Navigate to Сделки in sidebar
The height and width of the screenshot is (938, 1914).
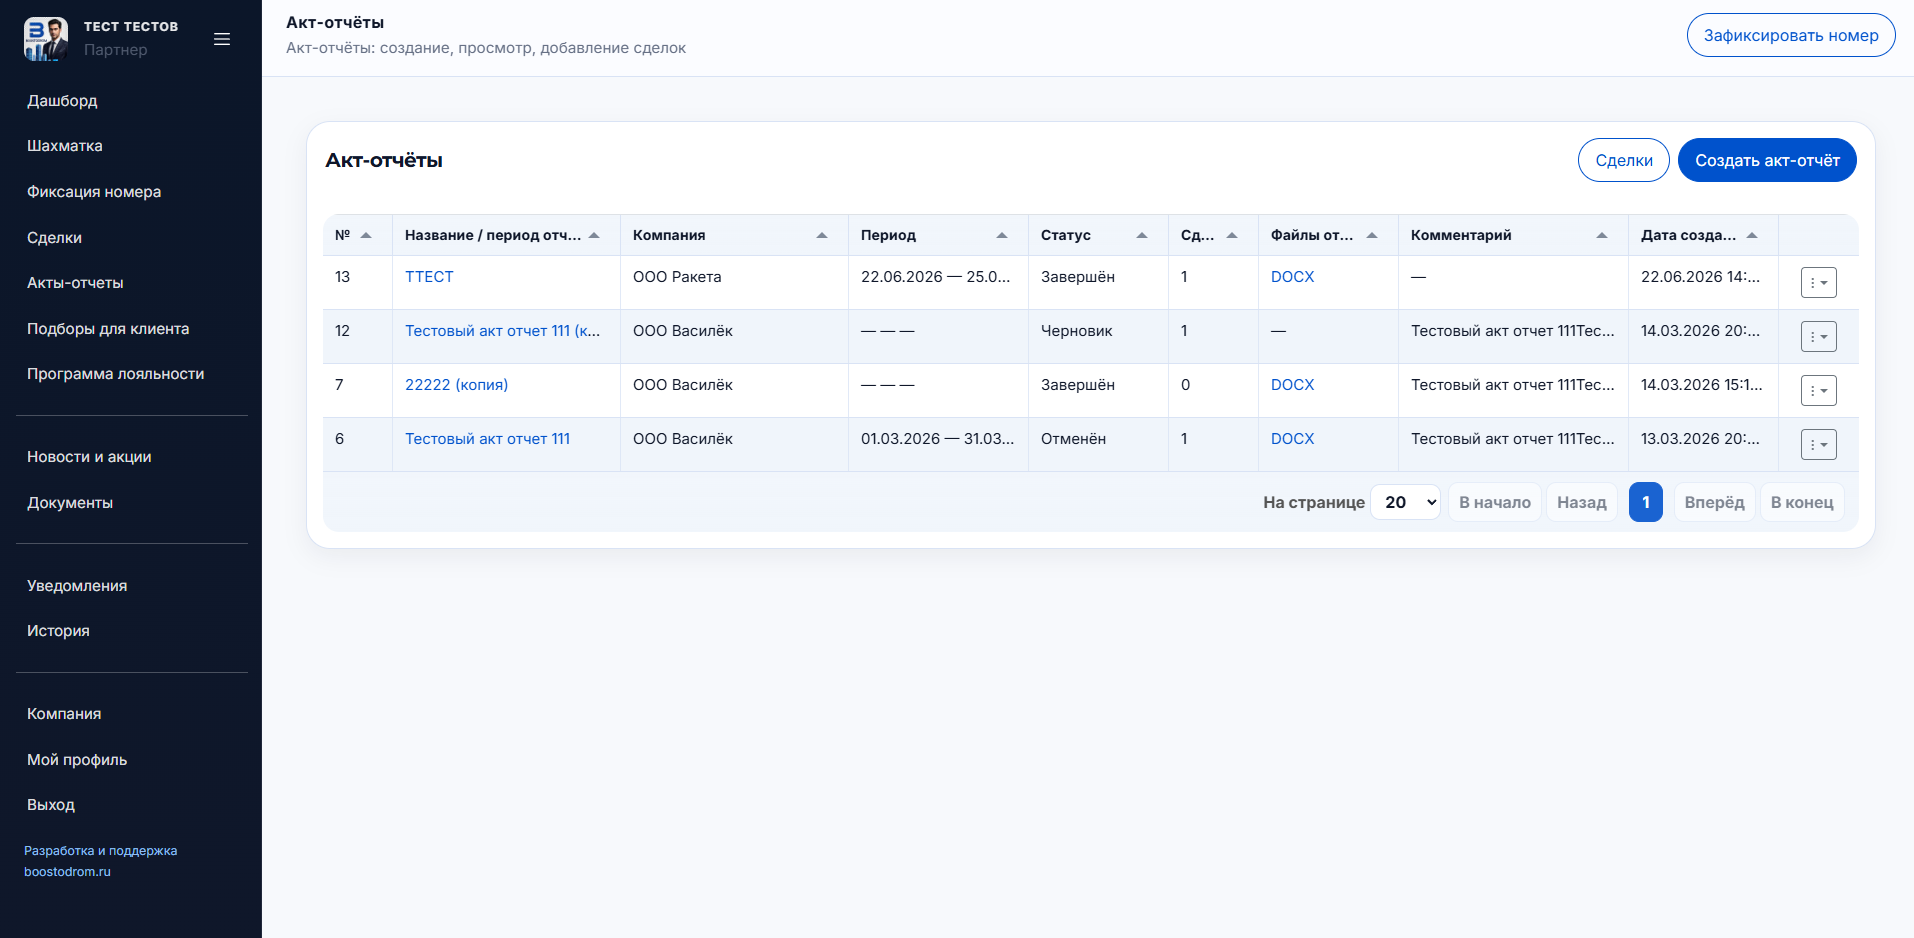click(x=54, y=238)
